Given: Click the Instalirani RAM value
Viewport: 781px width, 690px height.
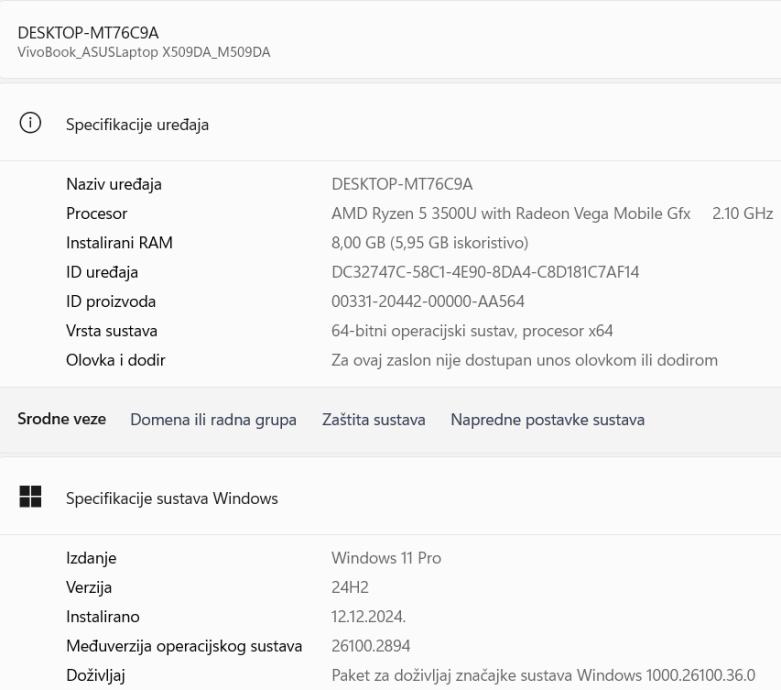Looking at the screenshot, I should click(x=429, y=242).
